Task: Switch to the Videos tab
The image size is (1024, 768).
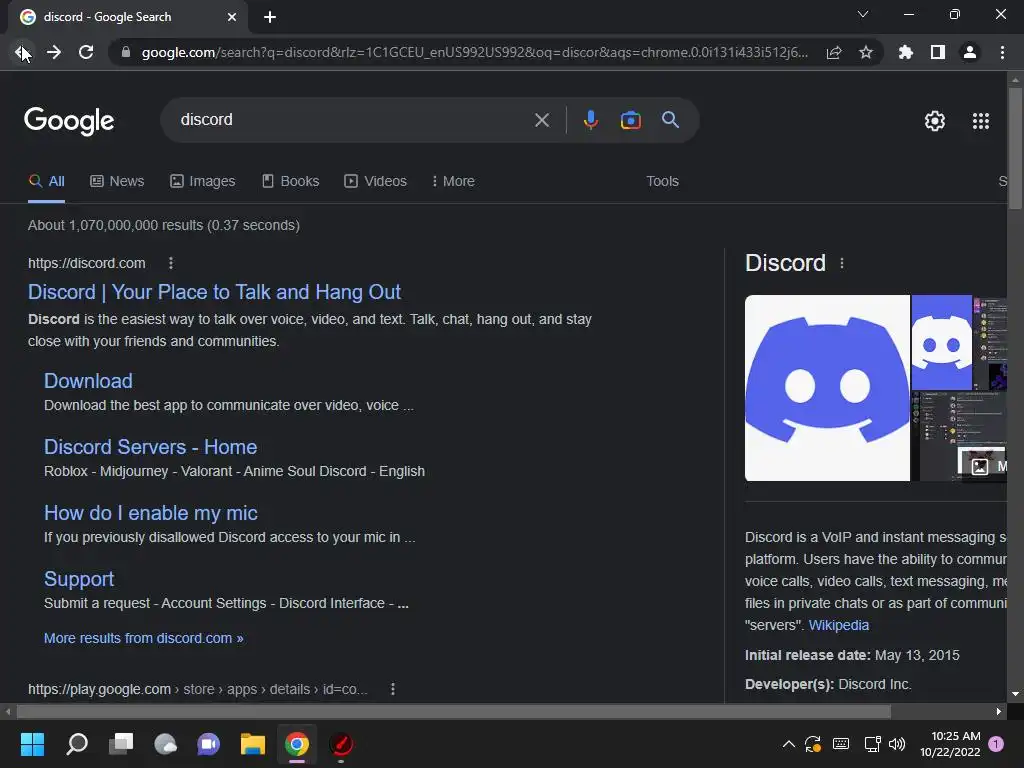Action: 376,182
